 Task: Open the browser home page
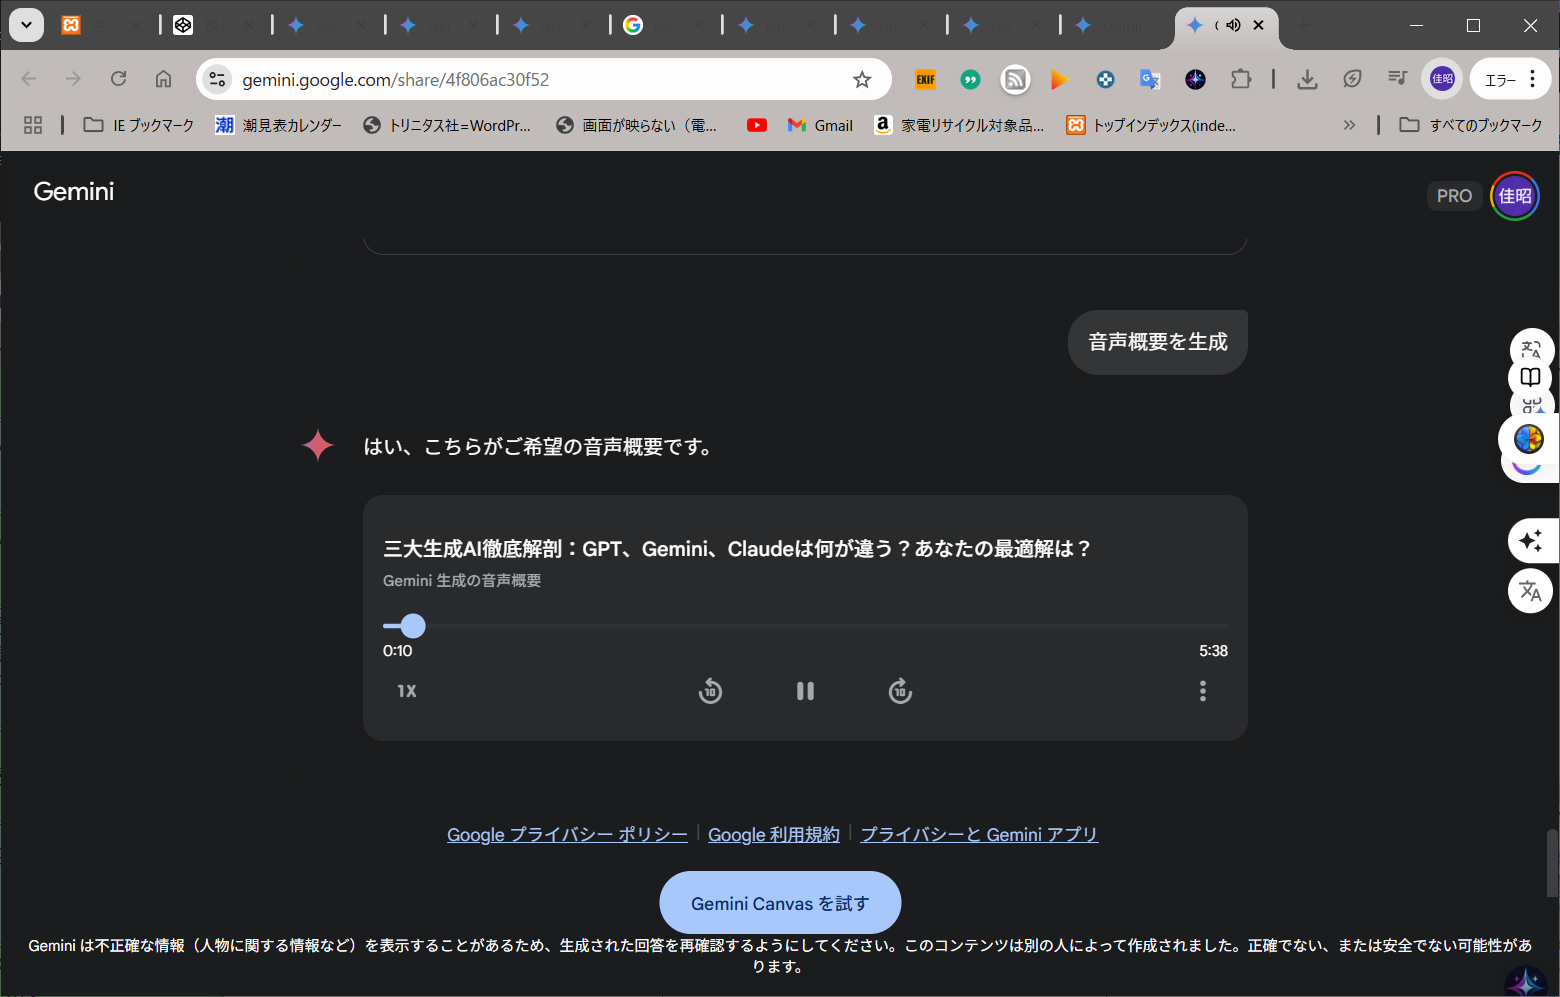[x=163, y=79]
